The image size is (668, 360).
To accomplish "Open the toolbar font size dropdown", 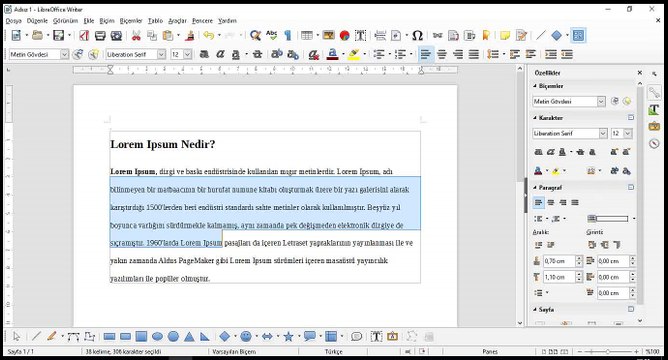I will [x=187, y=55].
